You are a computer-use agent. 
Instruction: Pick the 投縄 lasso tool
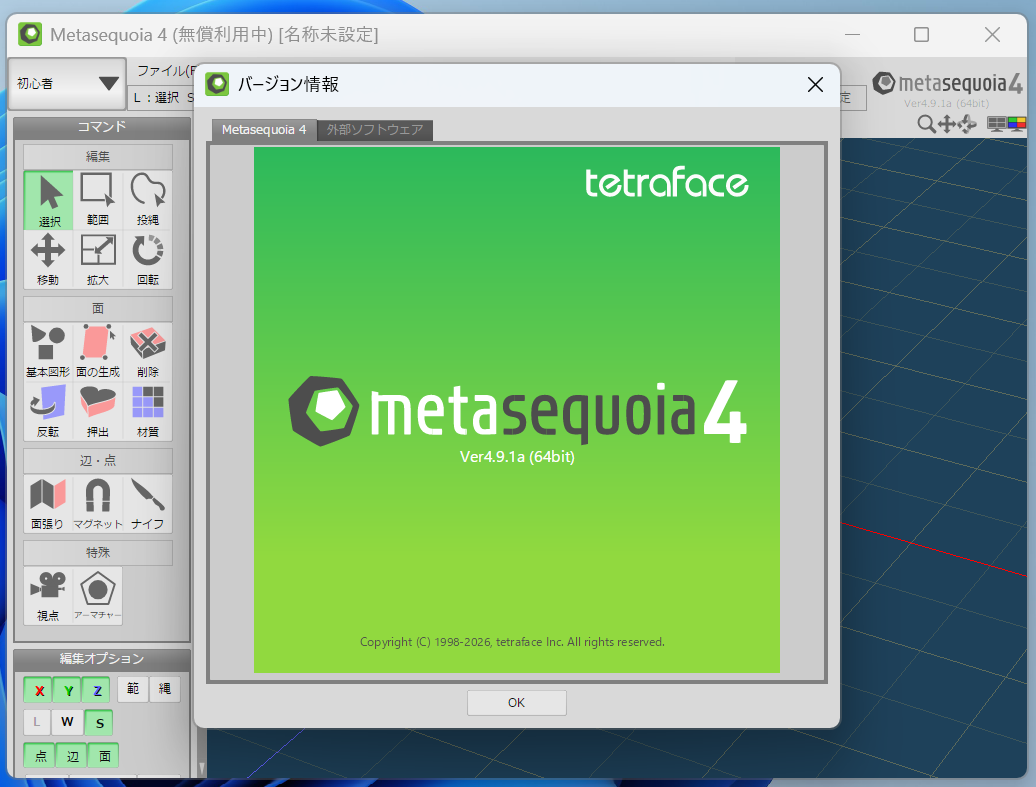click(x=147, y=200)
